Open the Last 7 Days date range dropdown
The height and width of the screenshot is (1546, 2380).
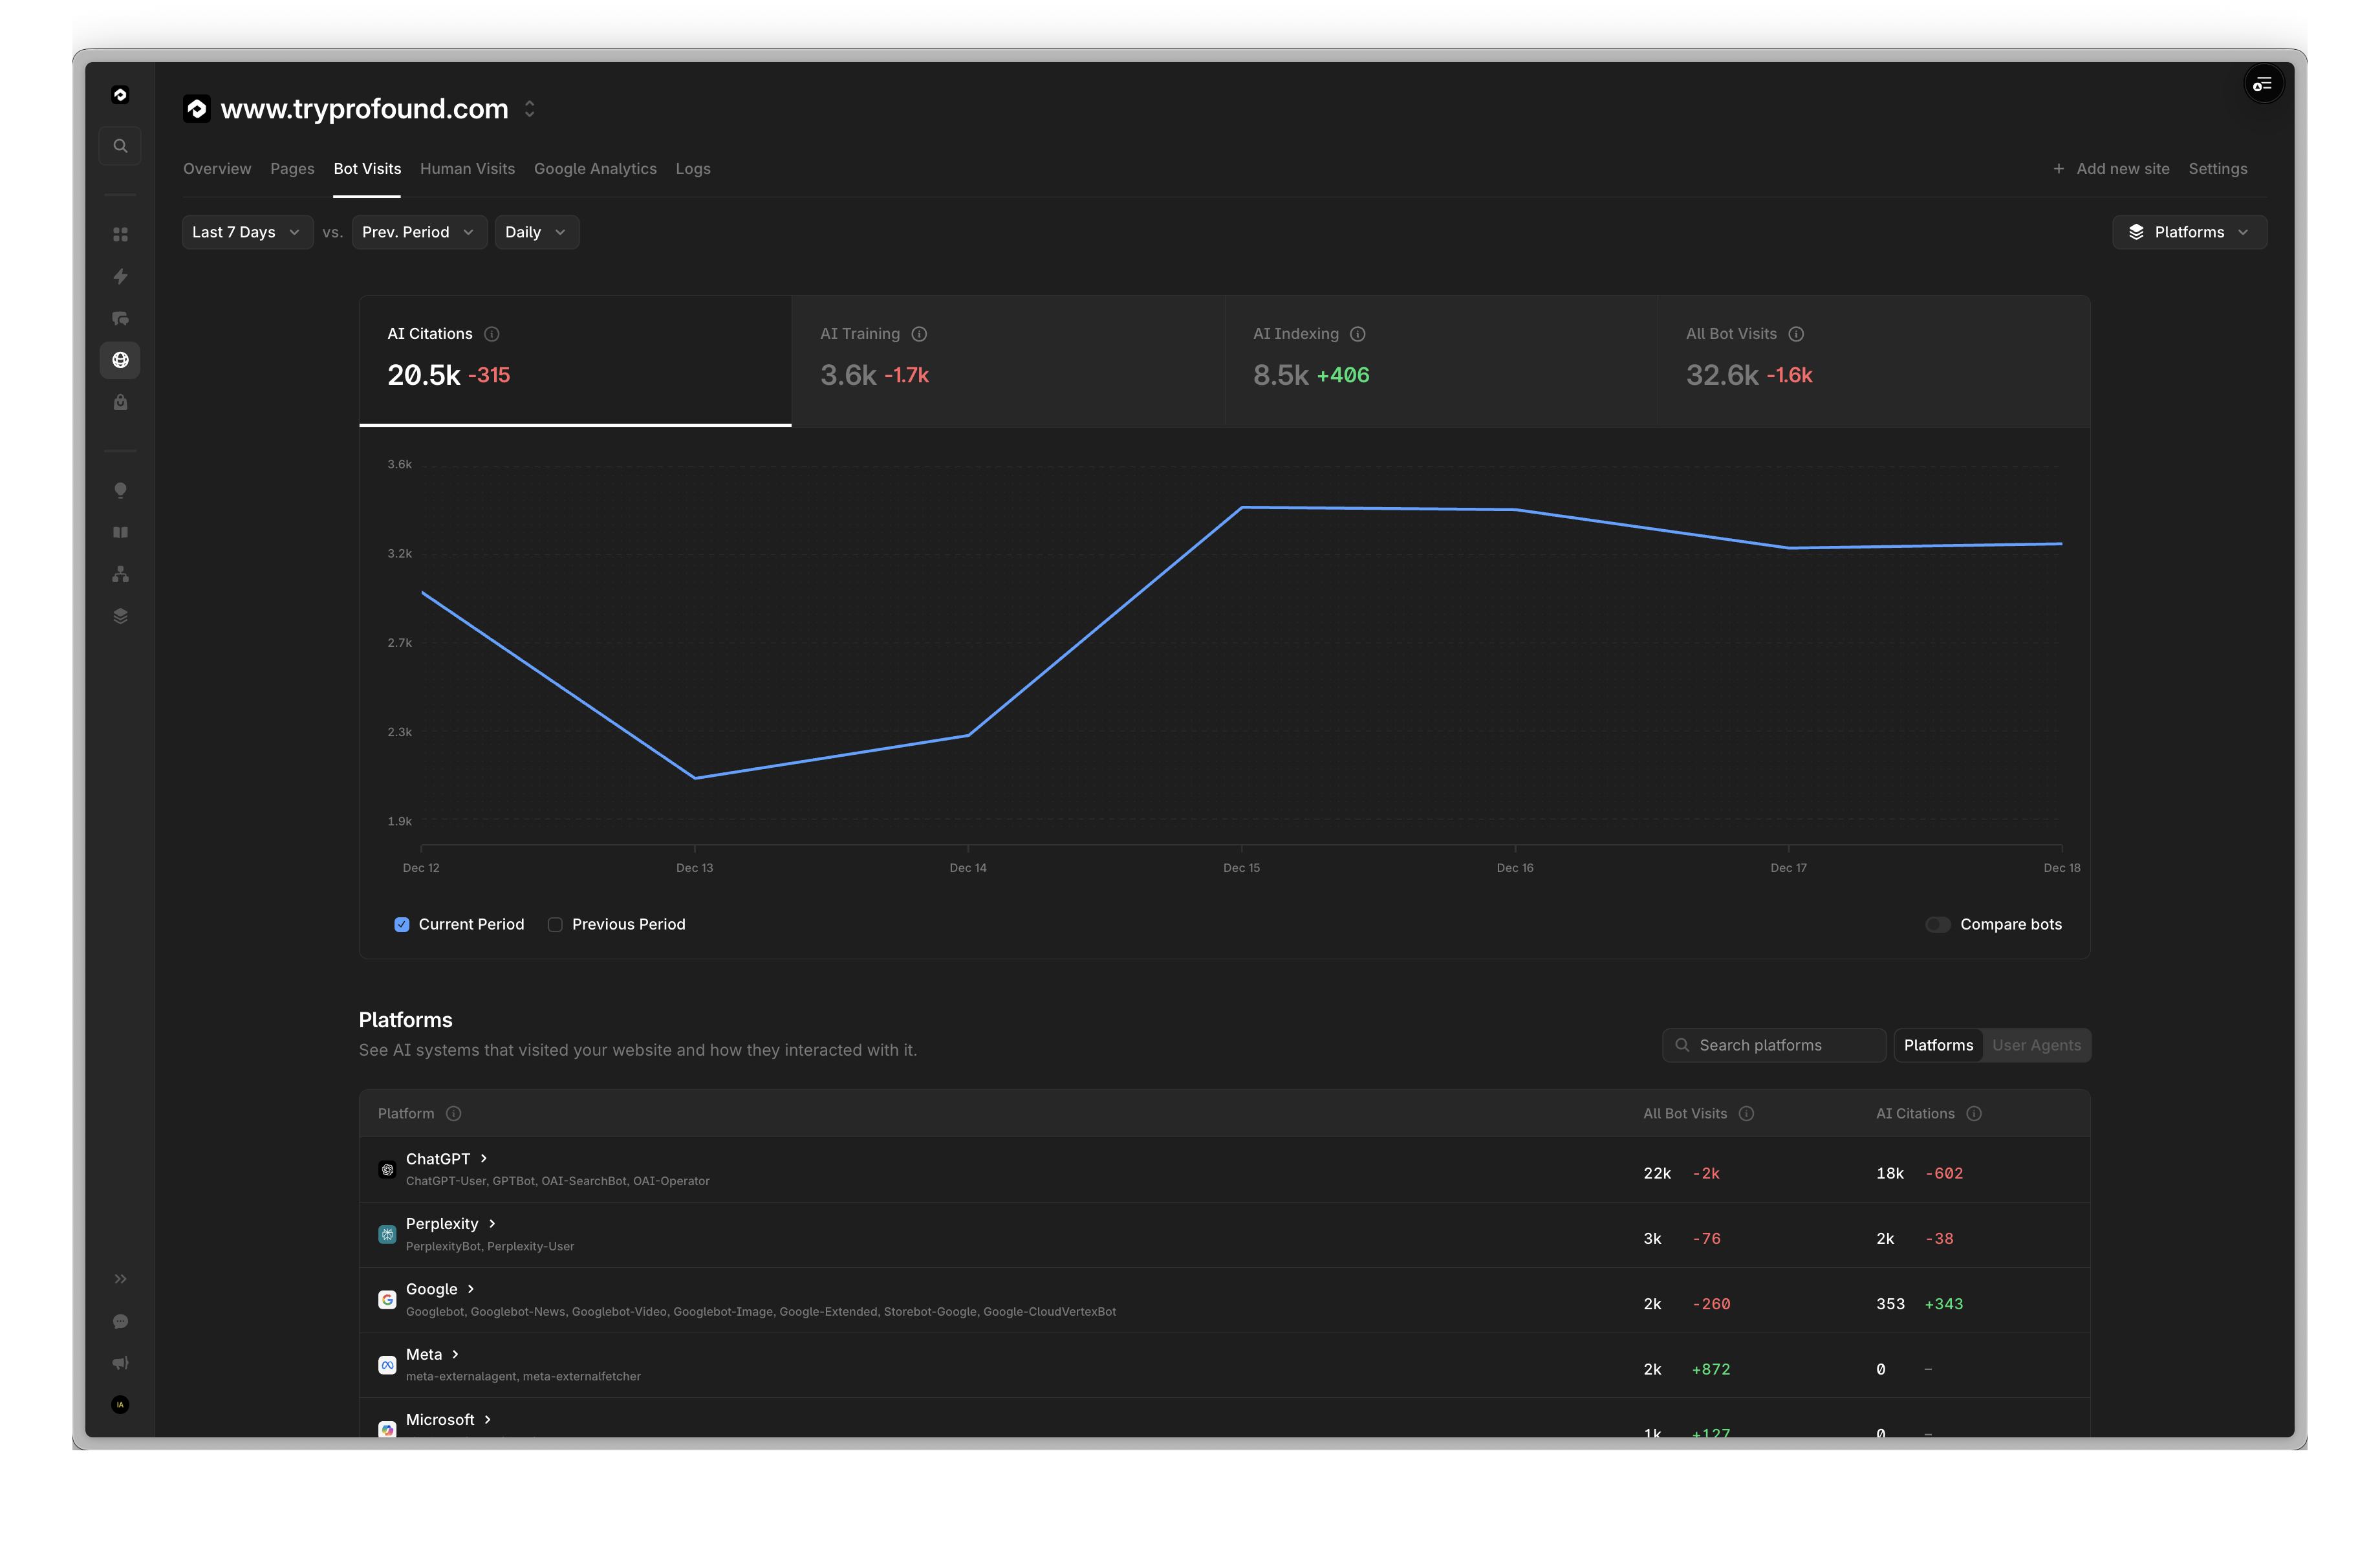click(x=246, y=231)
